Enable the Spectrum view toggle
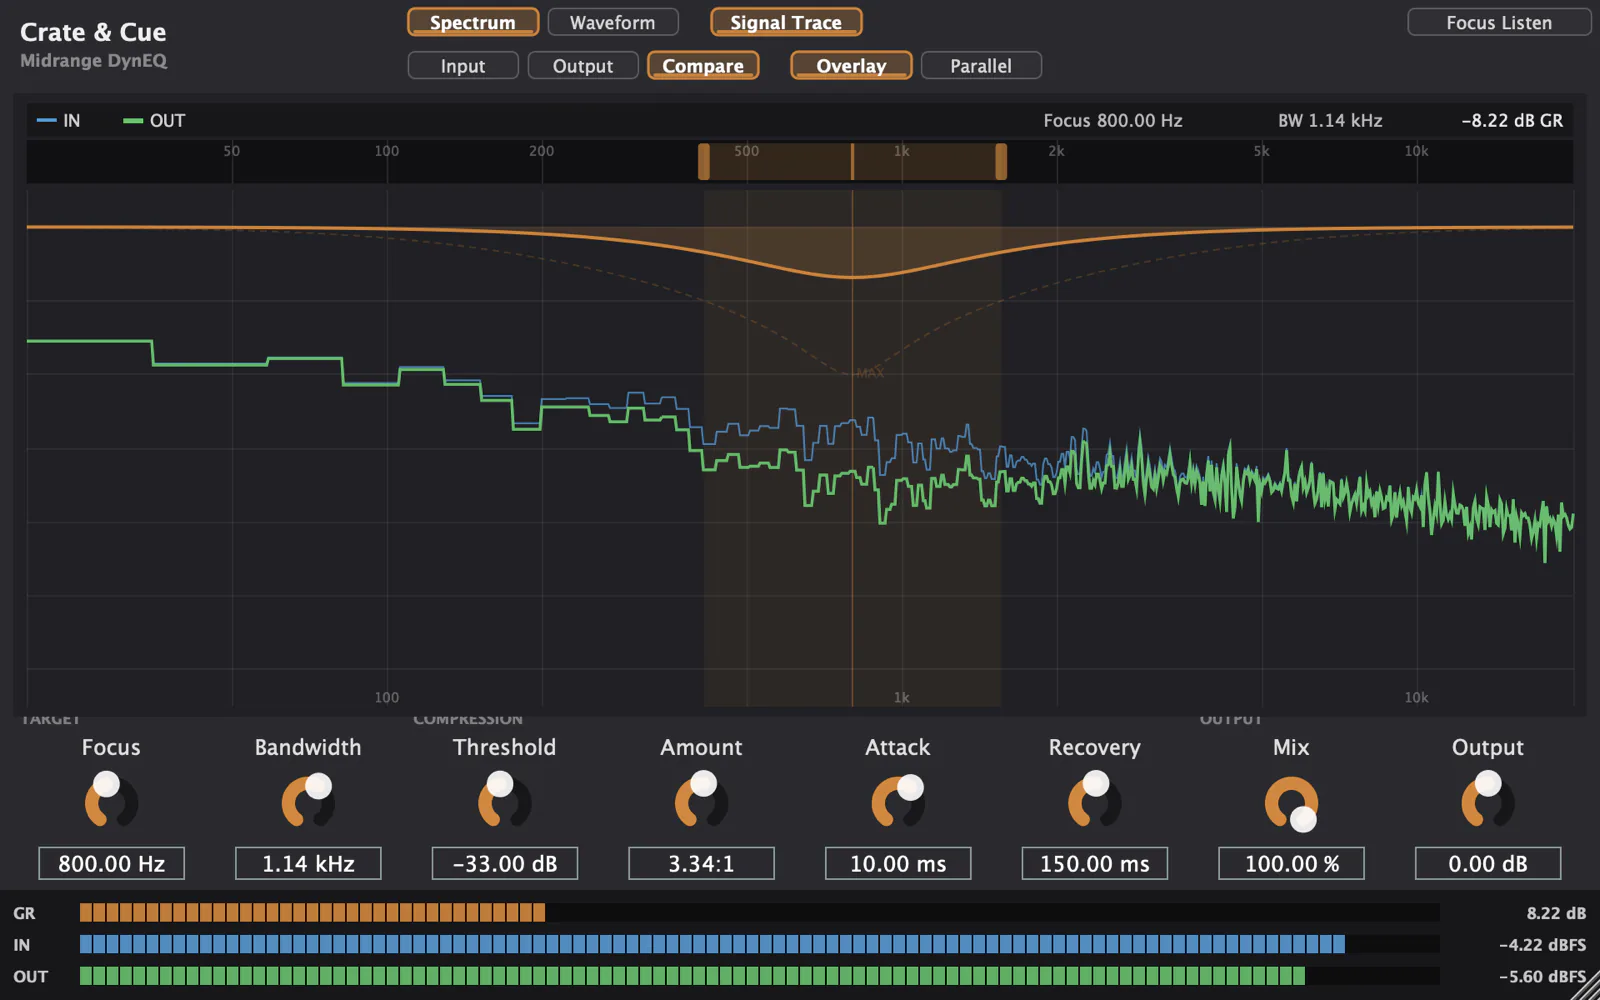This screenshot has width=1600, height=1000. (473, 22)
